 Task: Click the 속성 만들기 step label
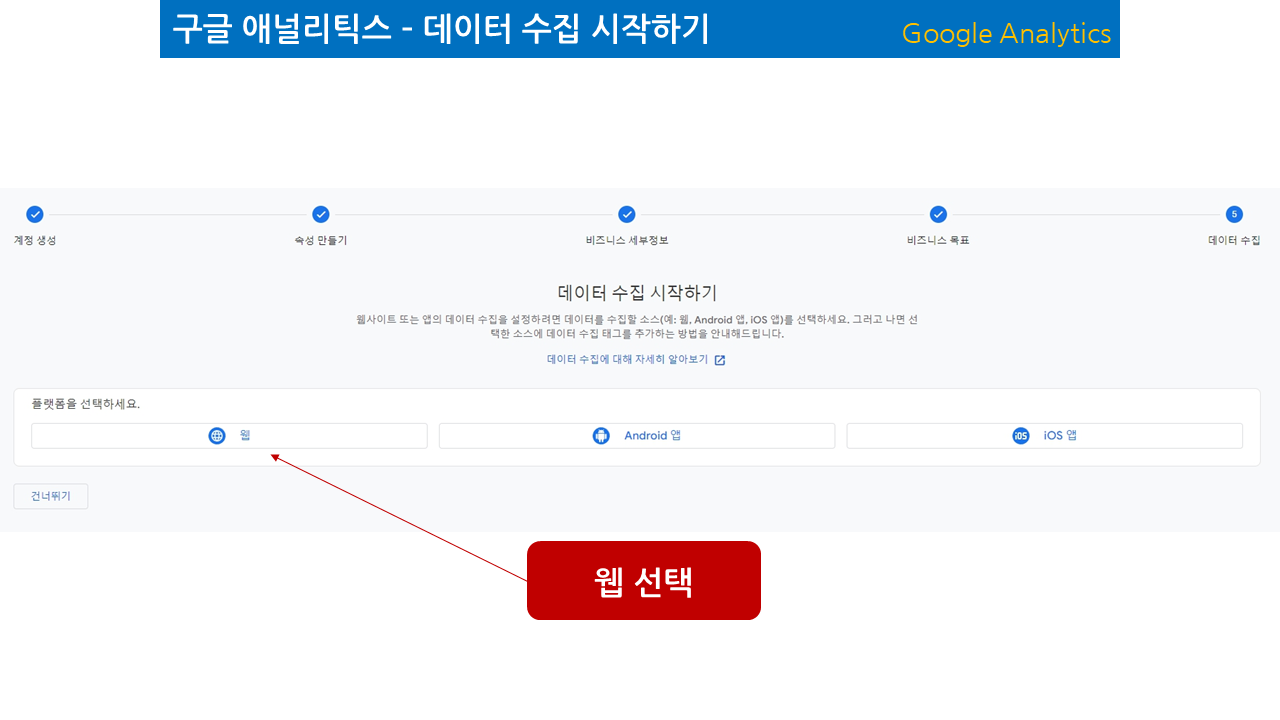[x=321, y=241]
